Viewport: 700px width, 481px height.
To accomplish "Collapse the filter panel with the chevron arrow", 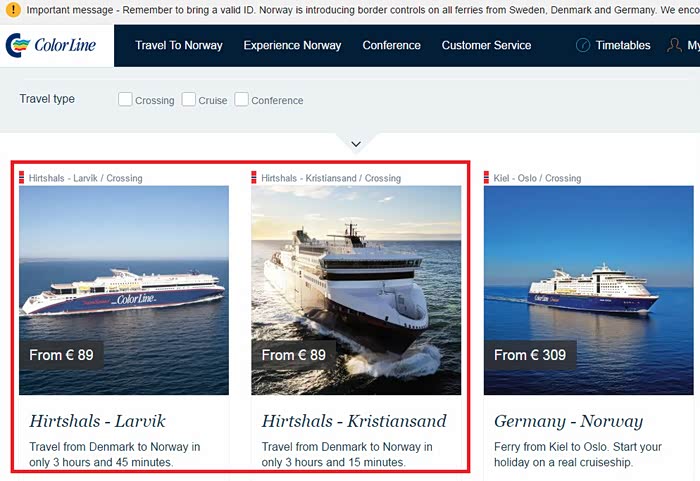I will pos(356,144).
